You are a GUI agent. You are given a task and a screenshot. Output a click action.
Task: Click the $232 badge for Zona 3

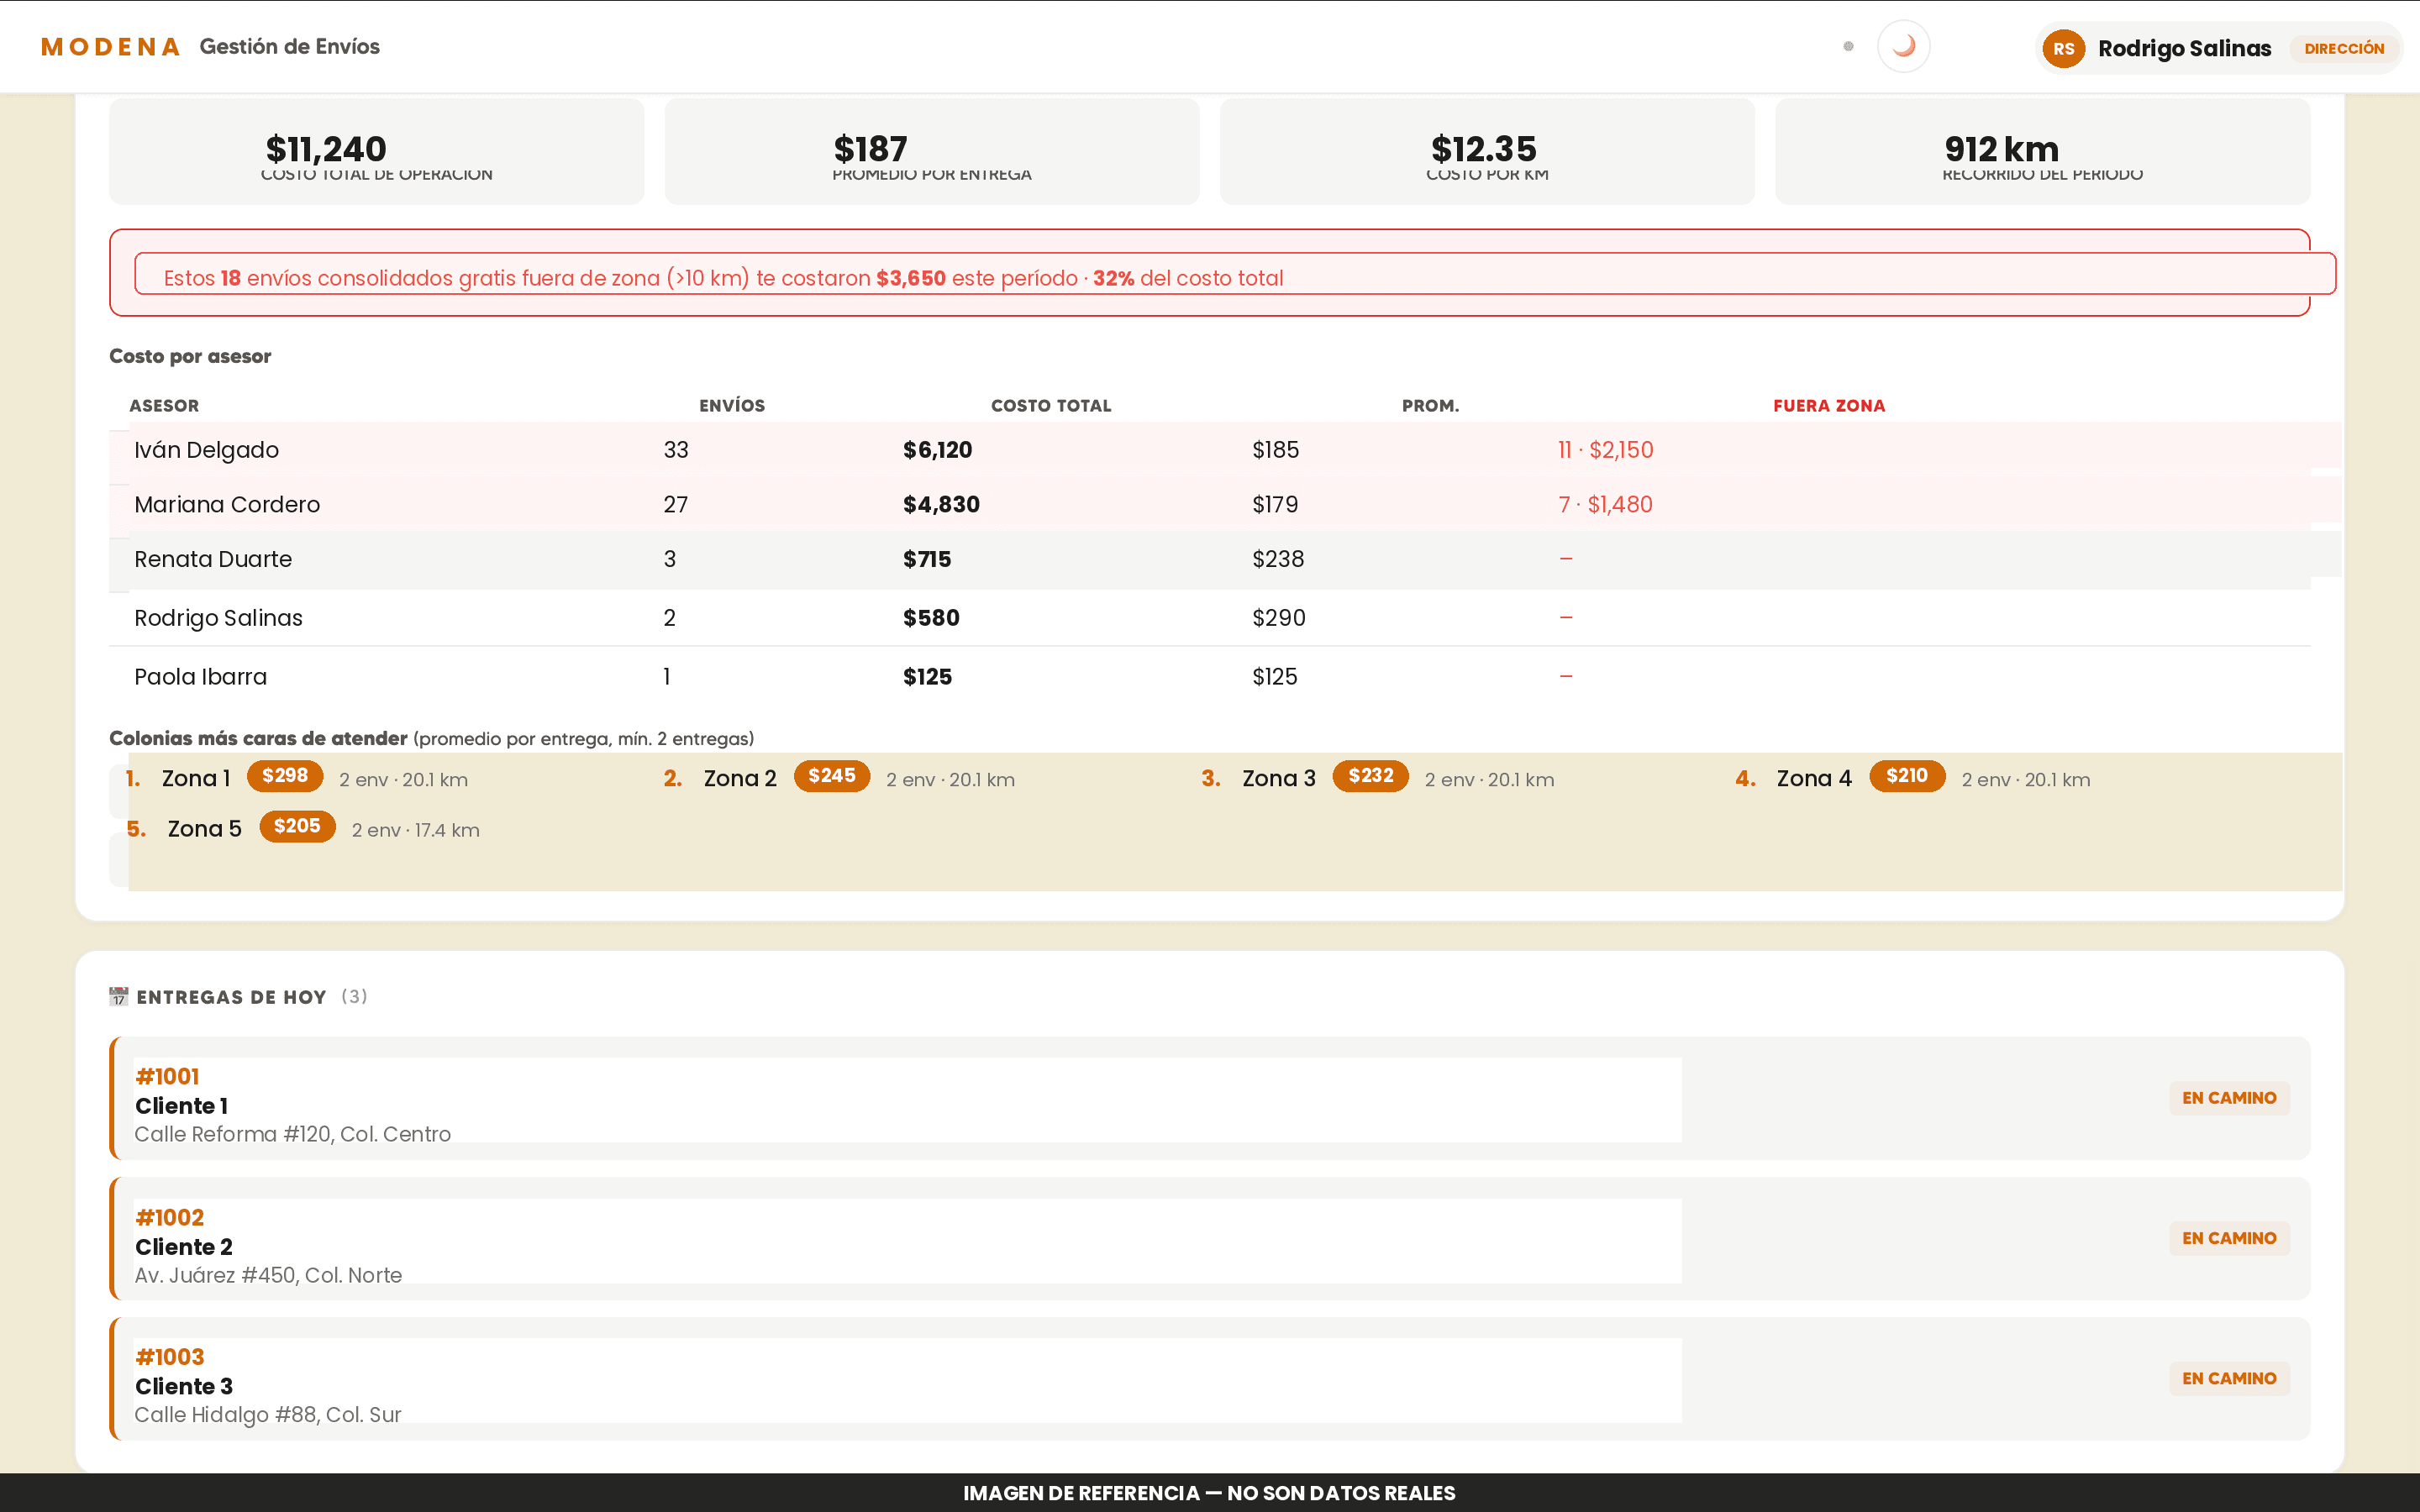tap(1370, 776)
